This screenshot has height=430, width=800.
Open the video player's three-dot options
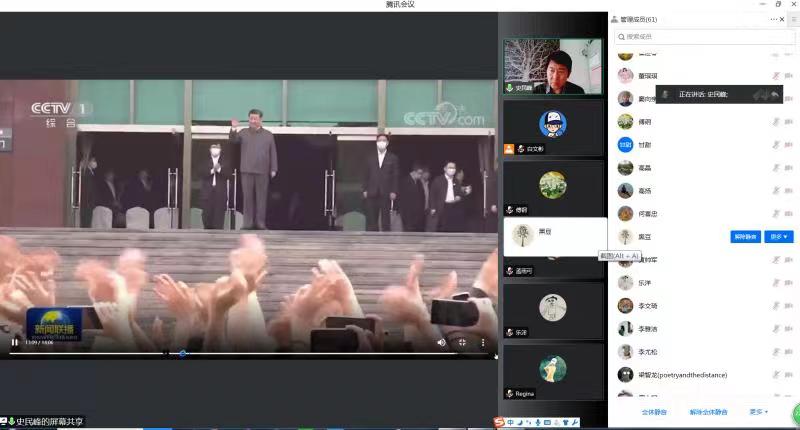click(483, 342)
